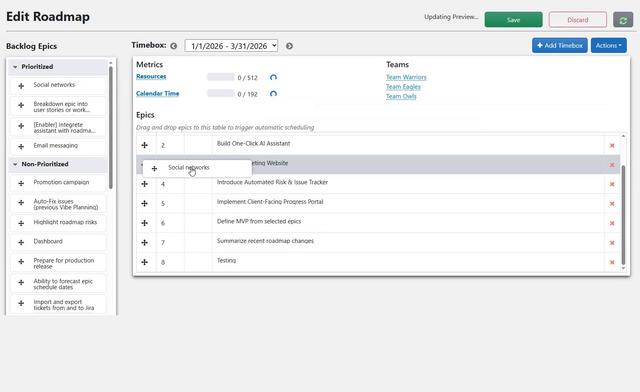Click drag handle of backlog Social networks epic

[21, 86]
